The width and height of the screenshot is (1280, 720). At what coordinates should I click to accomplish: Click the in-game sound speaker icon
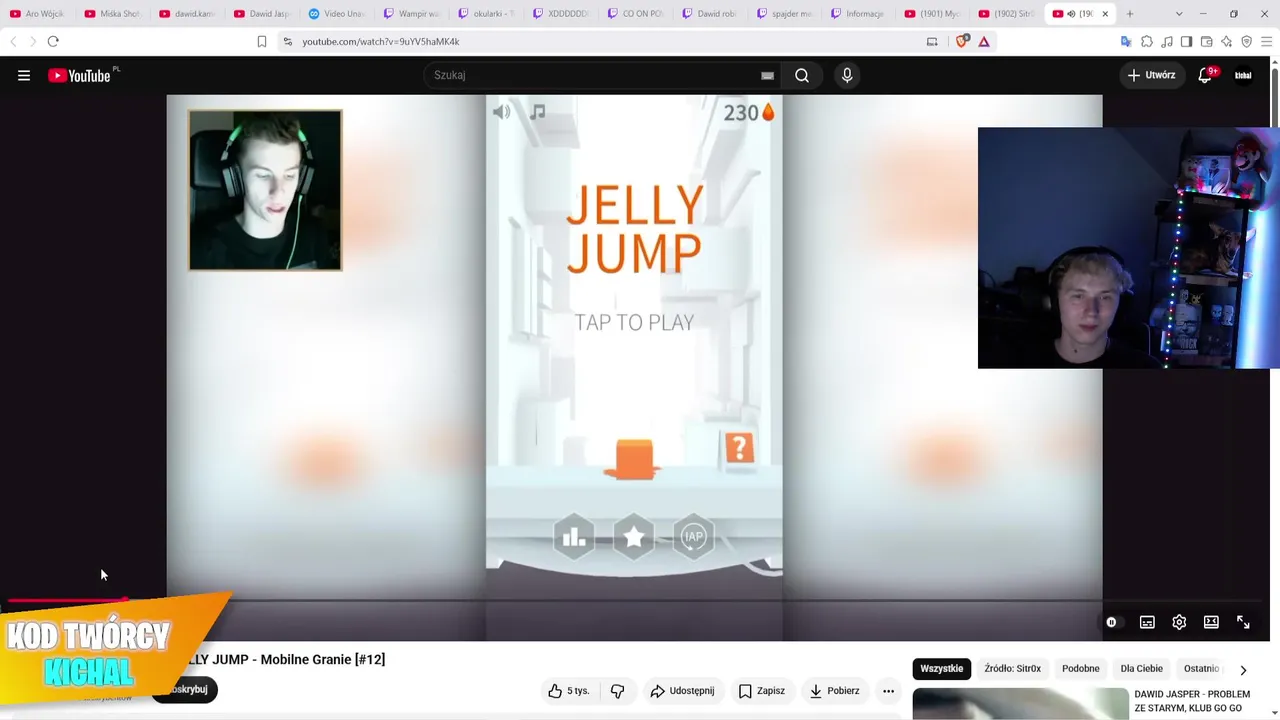pos(502,112)
